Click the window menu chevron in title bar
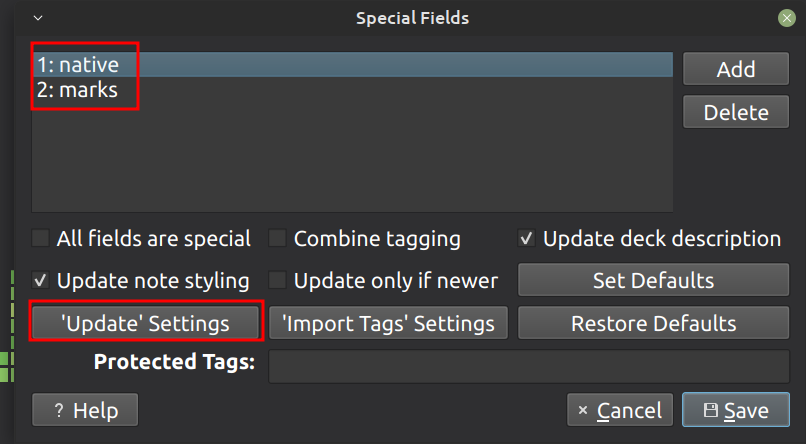 (x=38, y=18)
